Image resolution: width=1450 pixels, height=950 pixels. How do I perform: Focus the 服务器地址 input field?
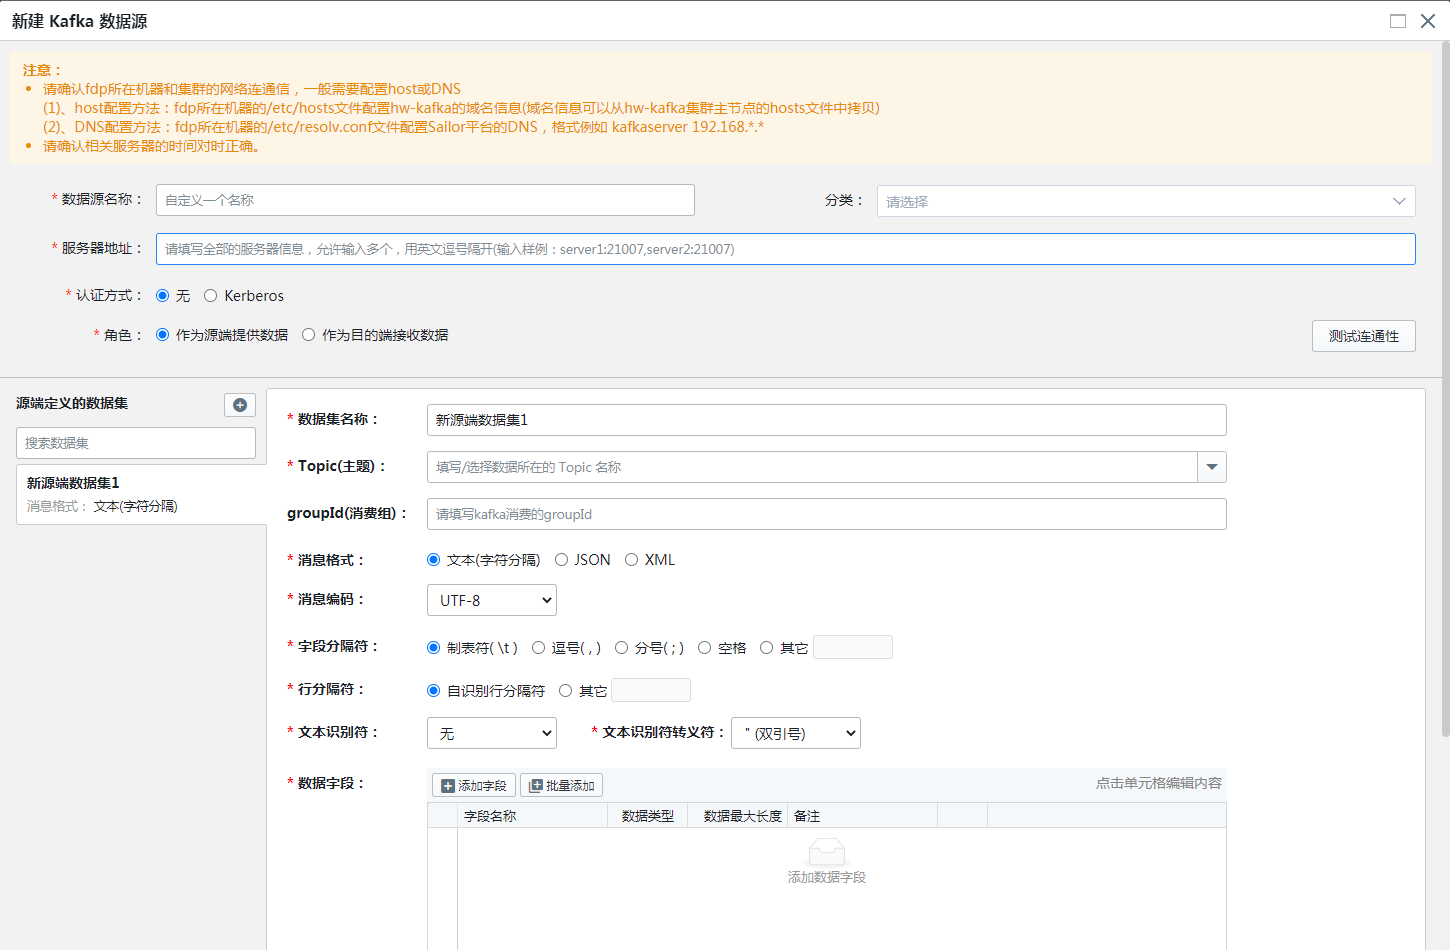click(786, 249)
